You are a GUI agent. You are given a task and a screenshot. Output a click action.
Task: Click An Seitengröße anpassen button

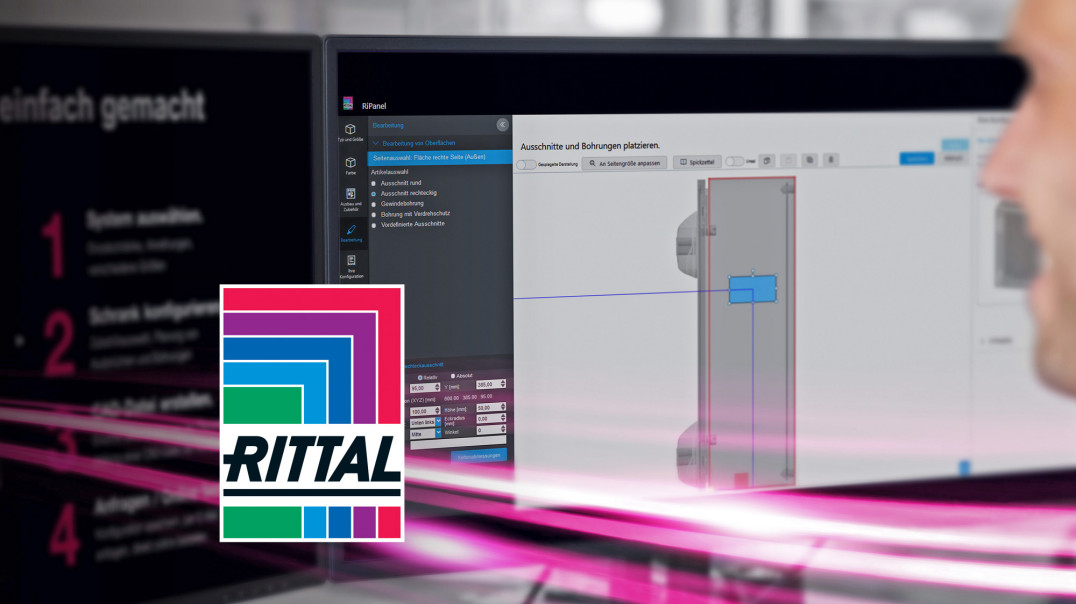624,163
